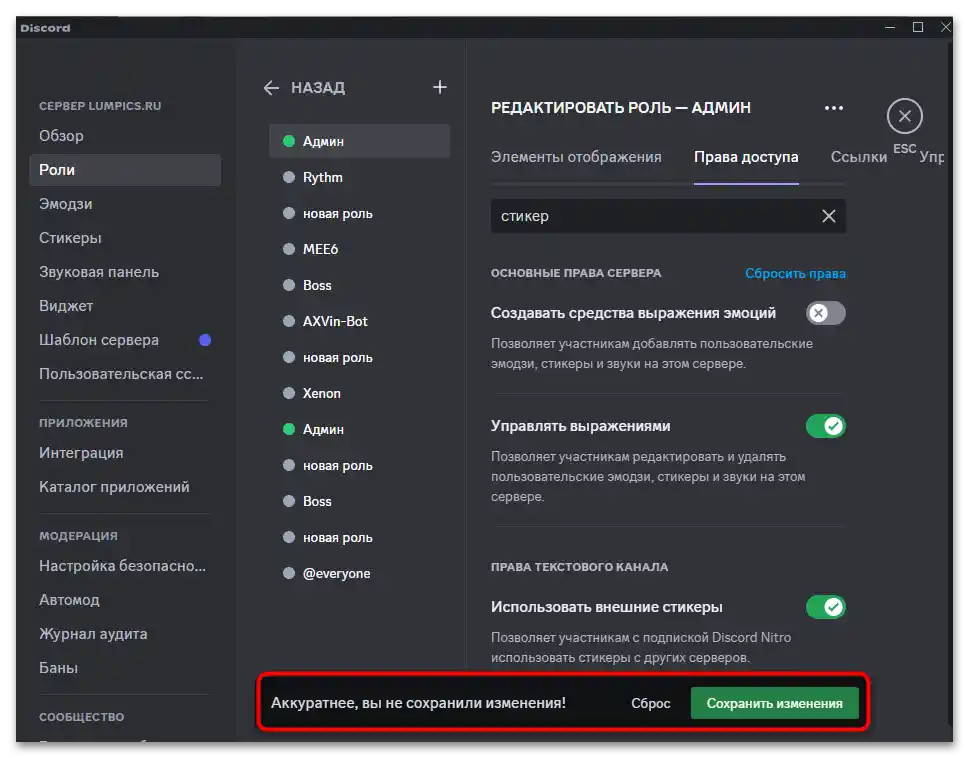
Task: Open the Ссылки tab
Action: point(858,157)
